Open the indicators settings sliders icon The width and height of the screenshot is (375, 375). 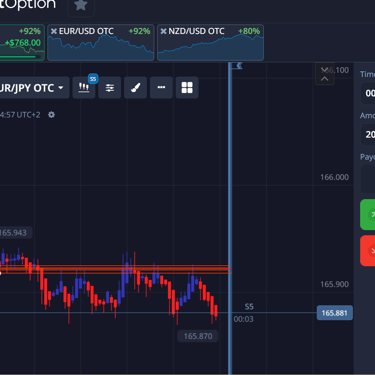click(x=110, y=88)
